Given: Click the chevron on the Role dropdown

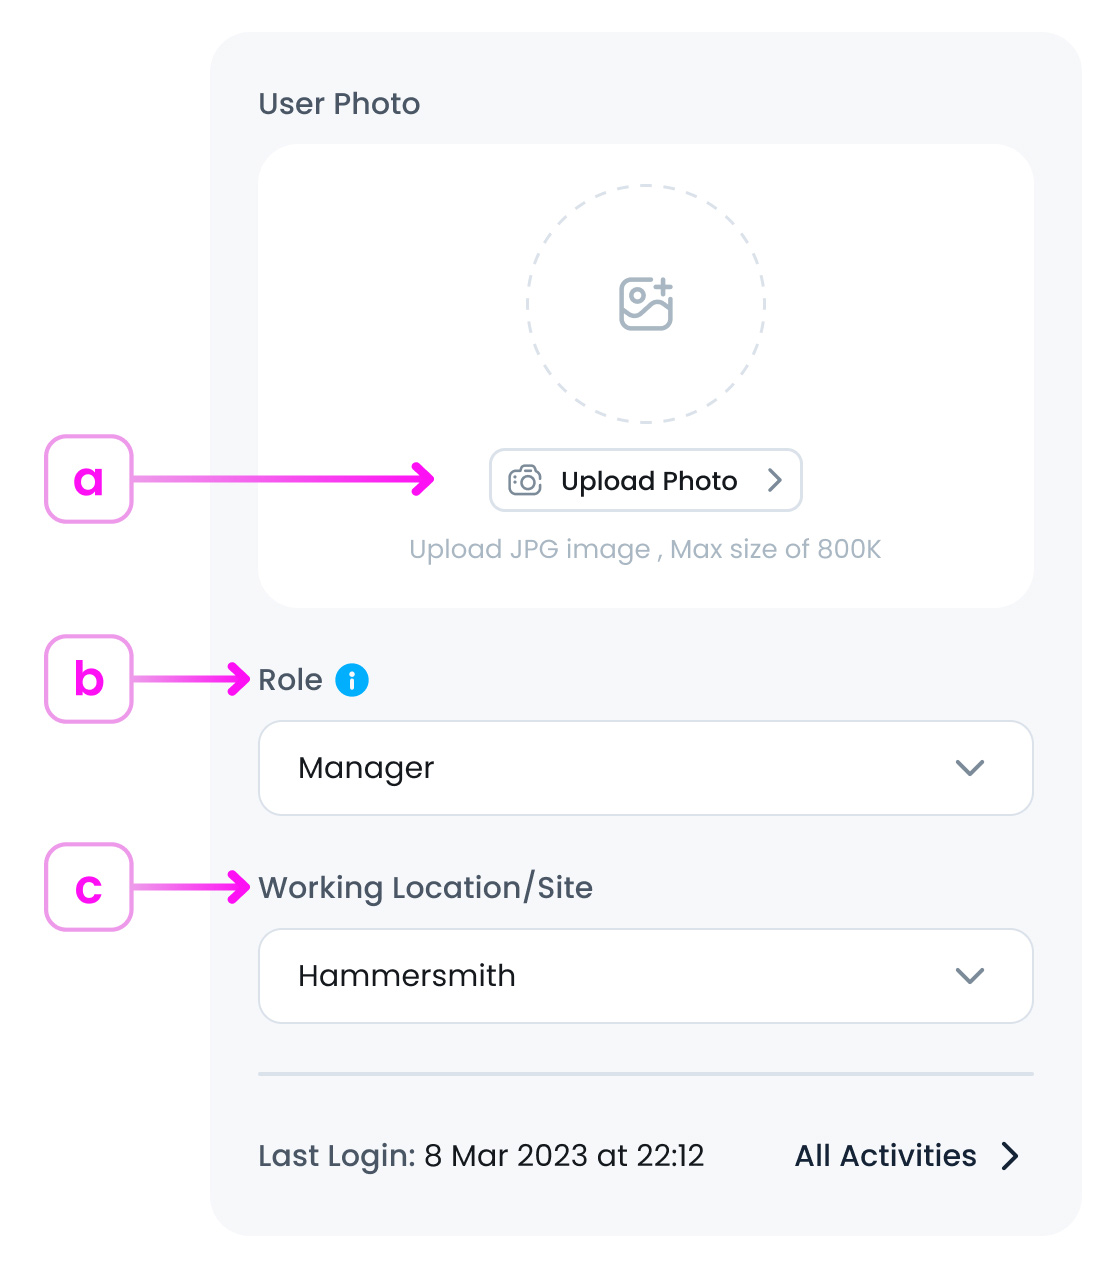Looking at the screenshot, I should coord(968,768).
